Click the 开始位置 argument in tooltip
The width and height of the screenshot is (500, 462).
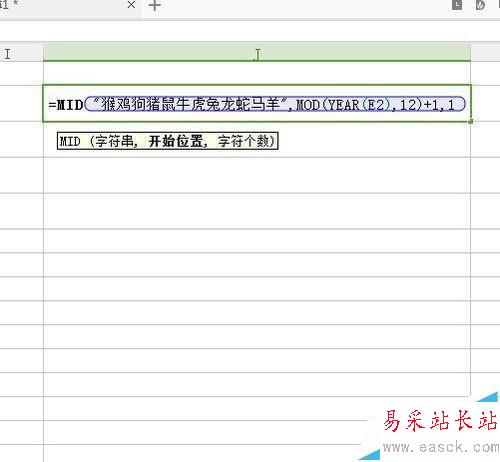click(x=176, y=141)
